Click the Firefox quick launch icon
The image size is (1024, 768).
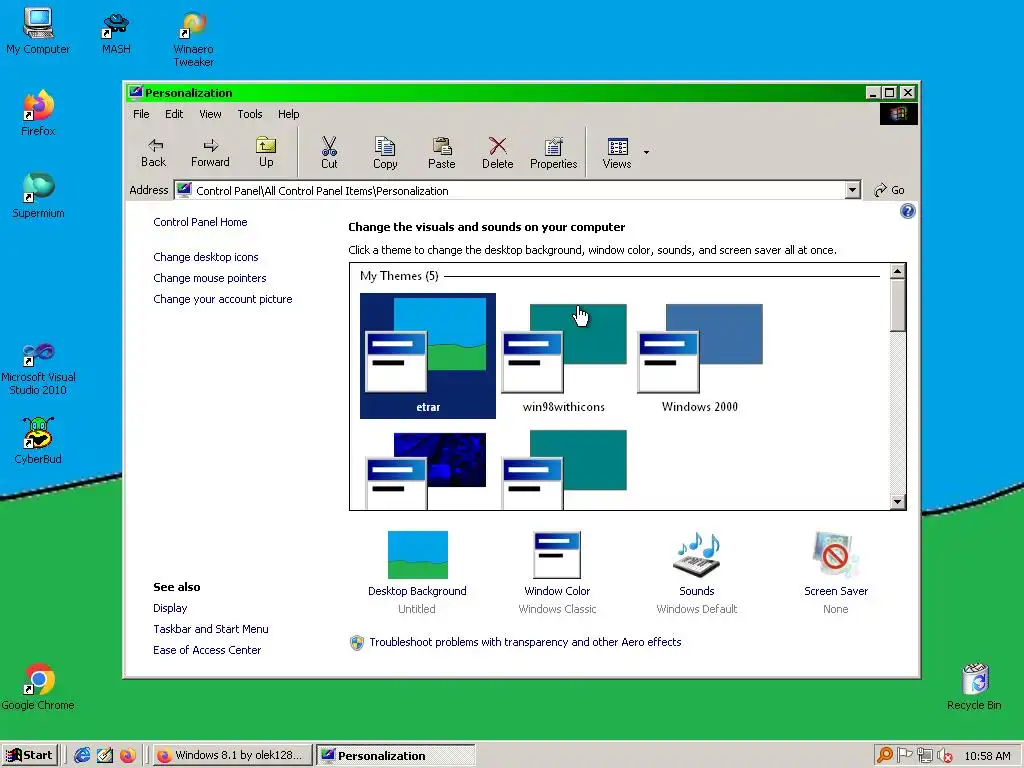click(x=127, y=756)
